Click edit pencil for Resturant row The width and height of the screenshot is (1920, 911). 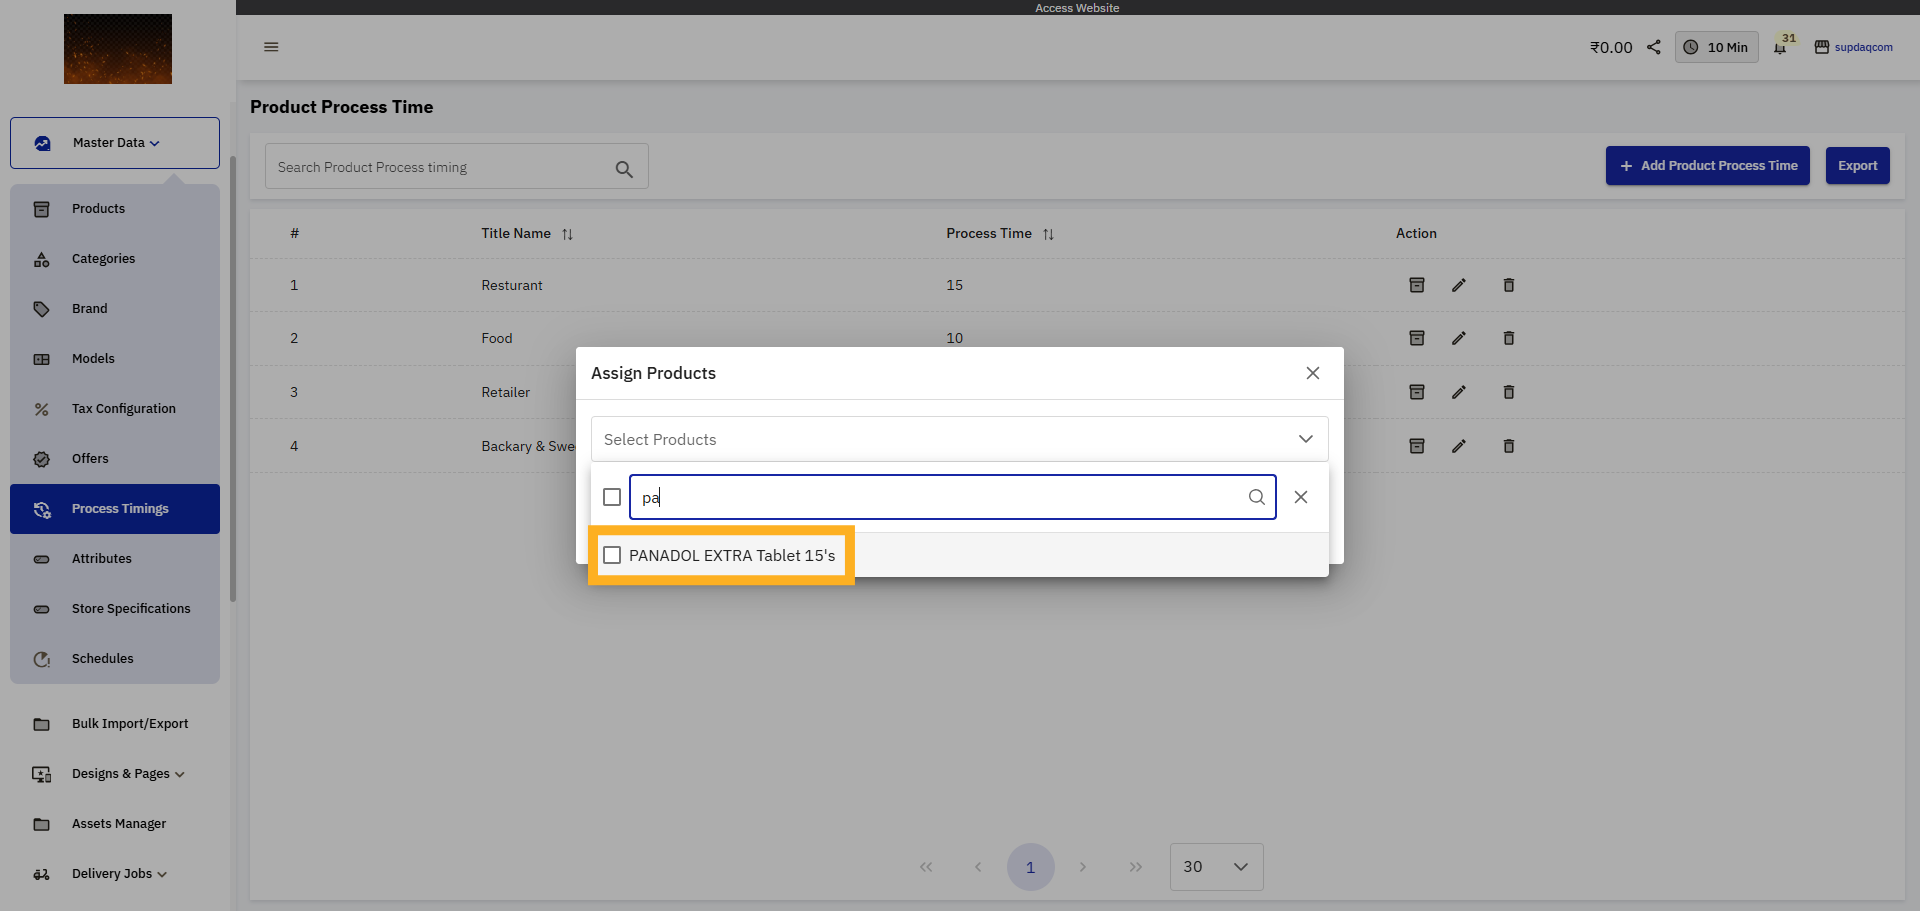click(1459, 286)
